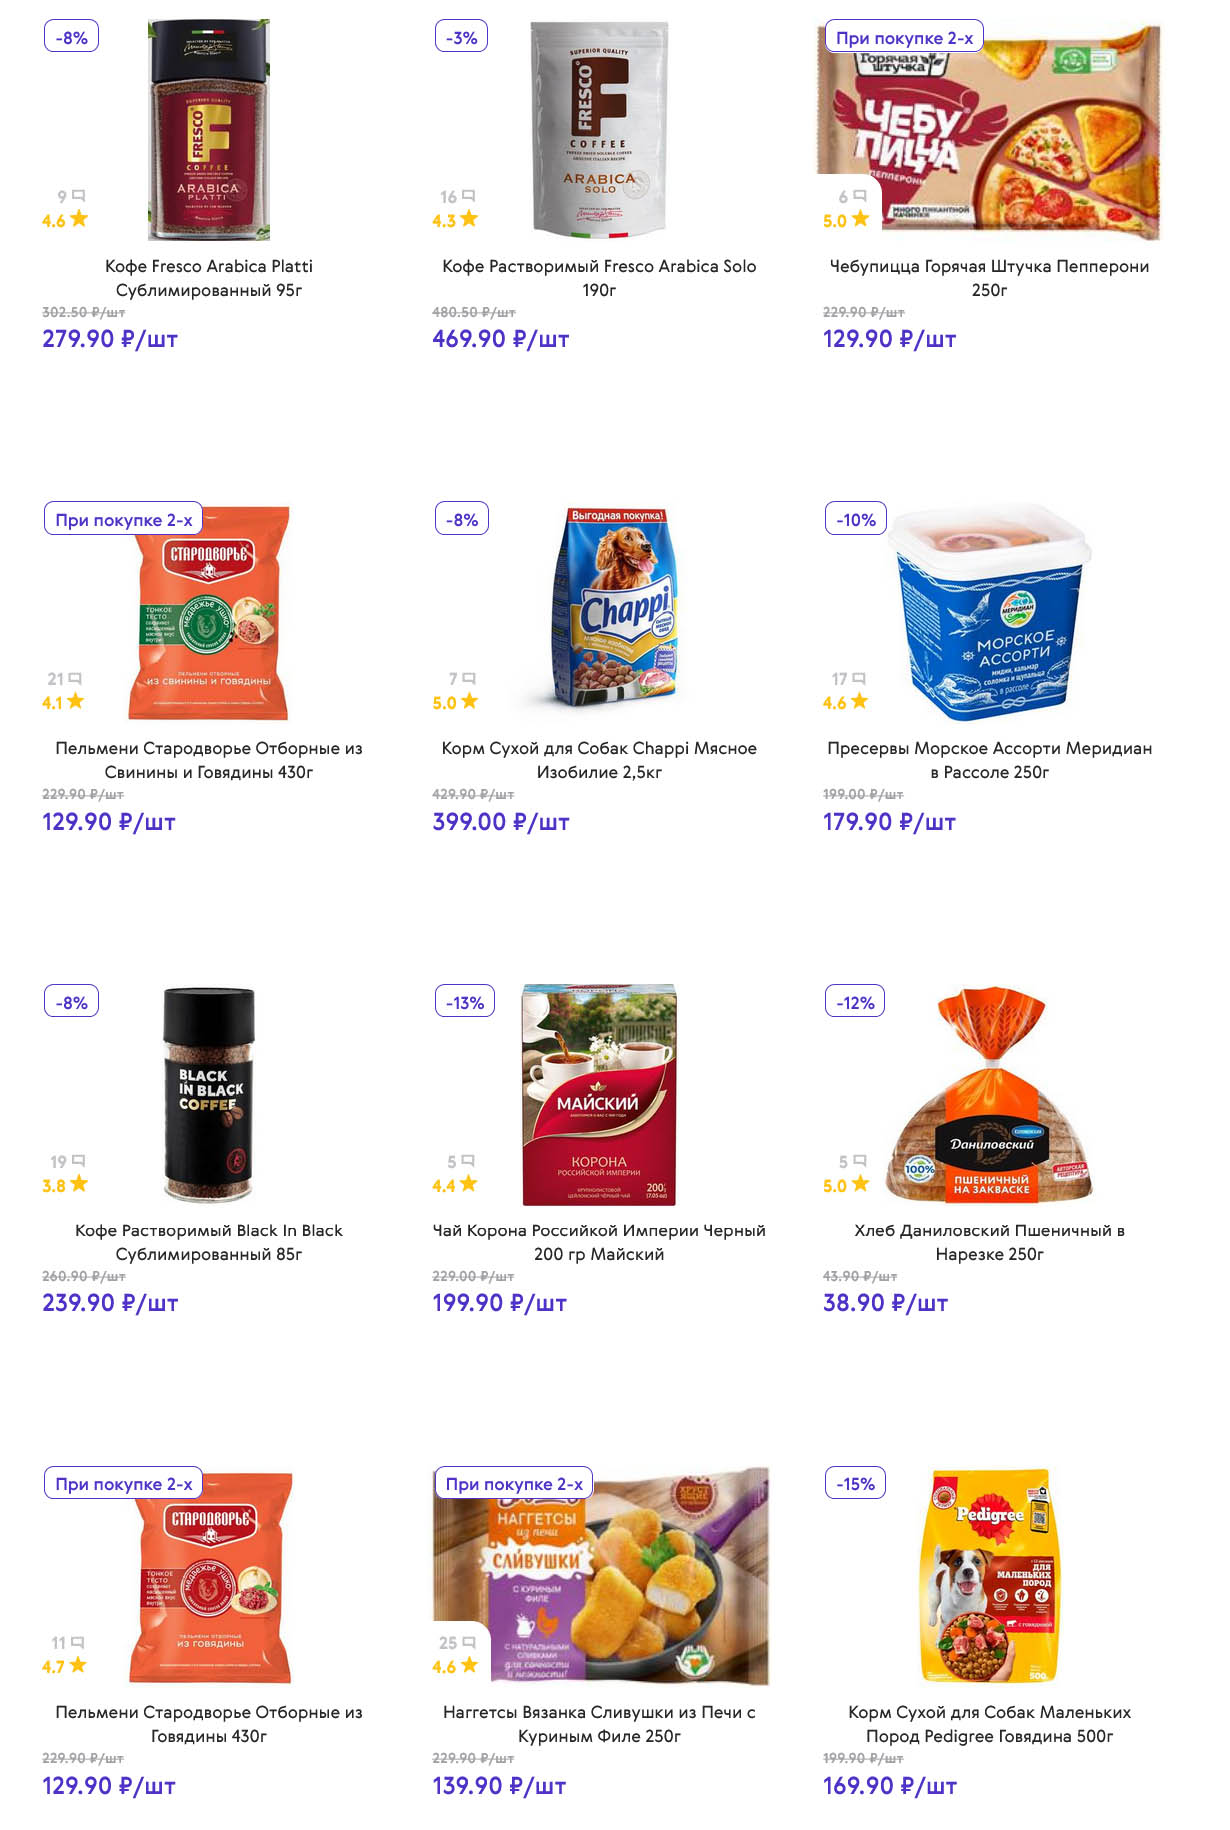Click the comment icon on Морское Ассорти preserves
Screen dimensions: 1230x1830
[x=859, y=679]
